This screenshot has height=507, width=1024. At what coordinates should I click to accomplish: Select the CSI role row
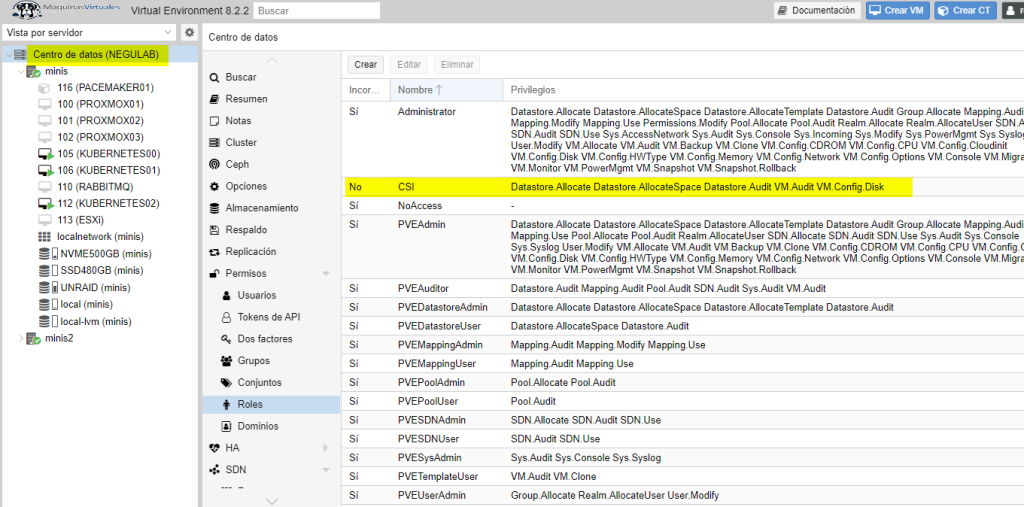pos(628,187)
